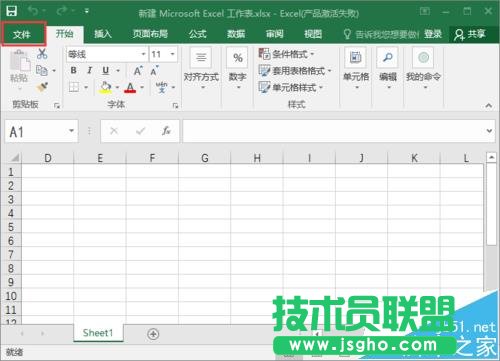The height and width of the screenshot is (361, 500).
Task: Open the 文件 (File) tab
Action: point(23,34)
